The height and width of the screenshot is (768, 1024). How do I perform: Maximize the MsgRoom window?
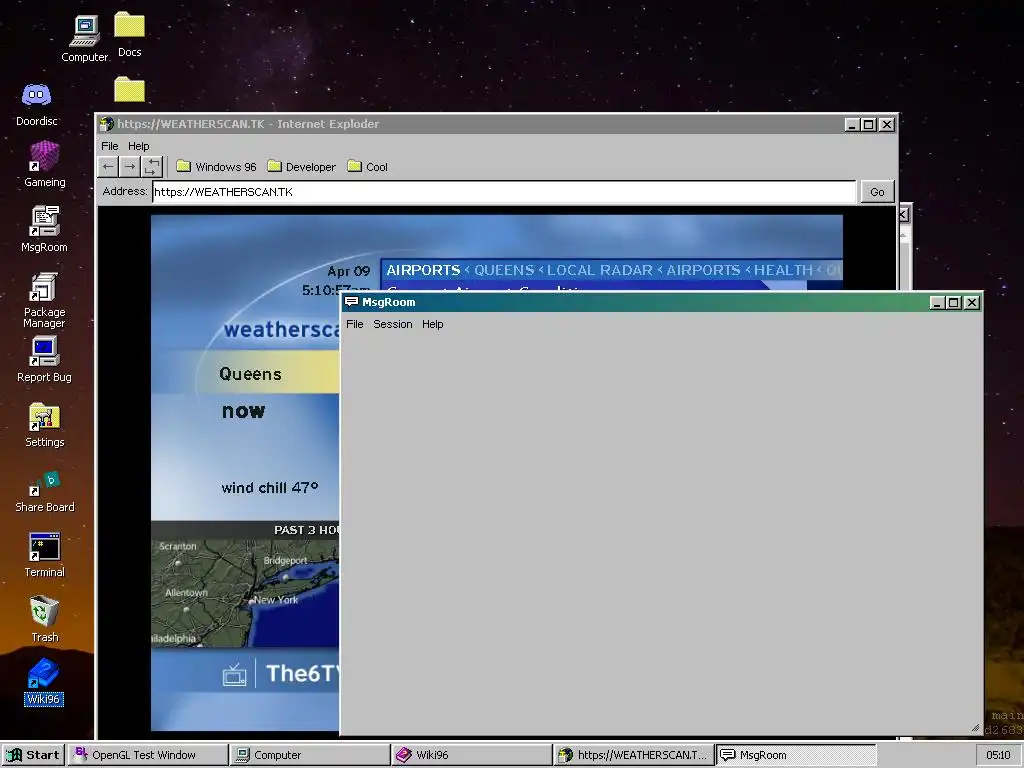point(953,302)
